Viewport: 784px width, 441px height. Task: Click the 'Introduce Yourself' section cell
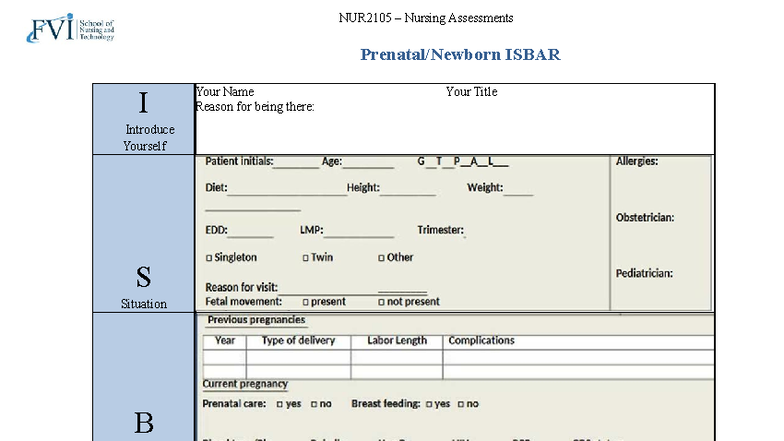[144, 119]
